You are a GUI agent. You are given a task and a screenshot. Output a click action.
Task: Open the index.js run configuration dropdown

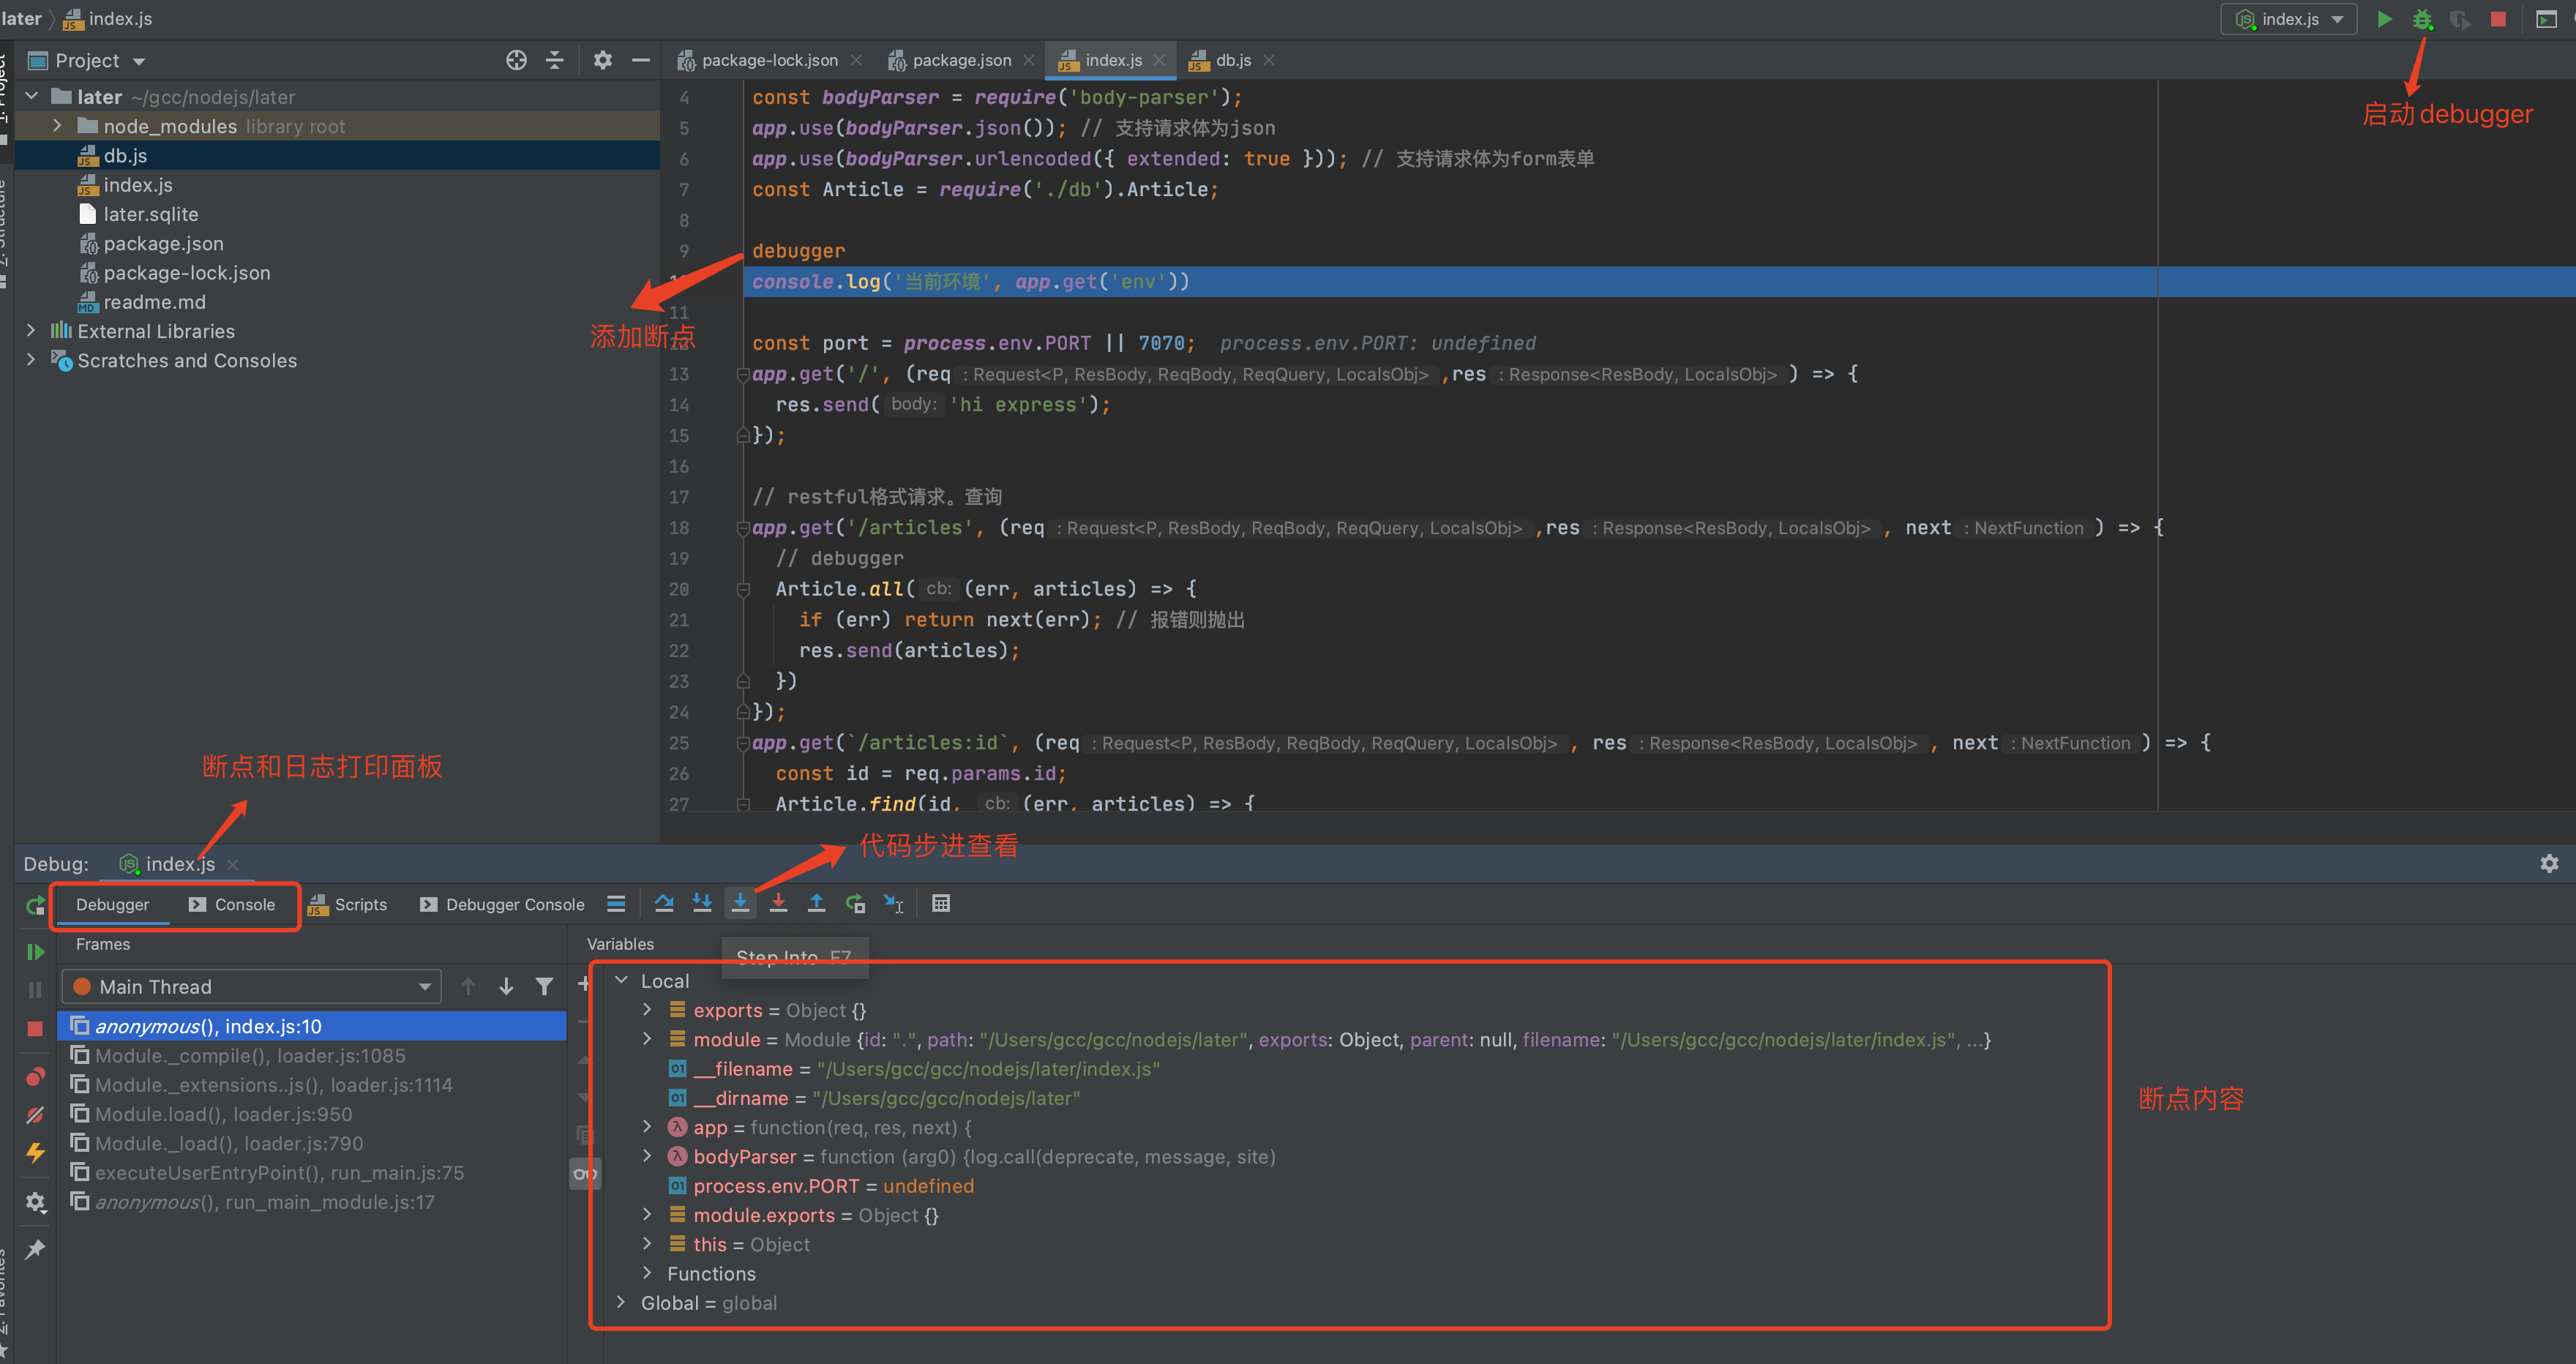[2289, 19]
